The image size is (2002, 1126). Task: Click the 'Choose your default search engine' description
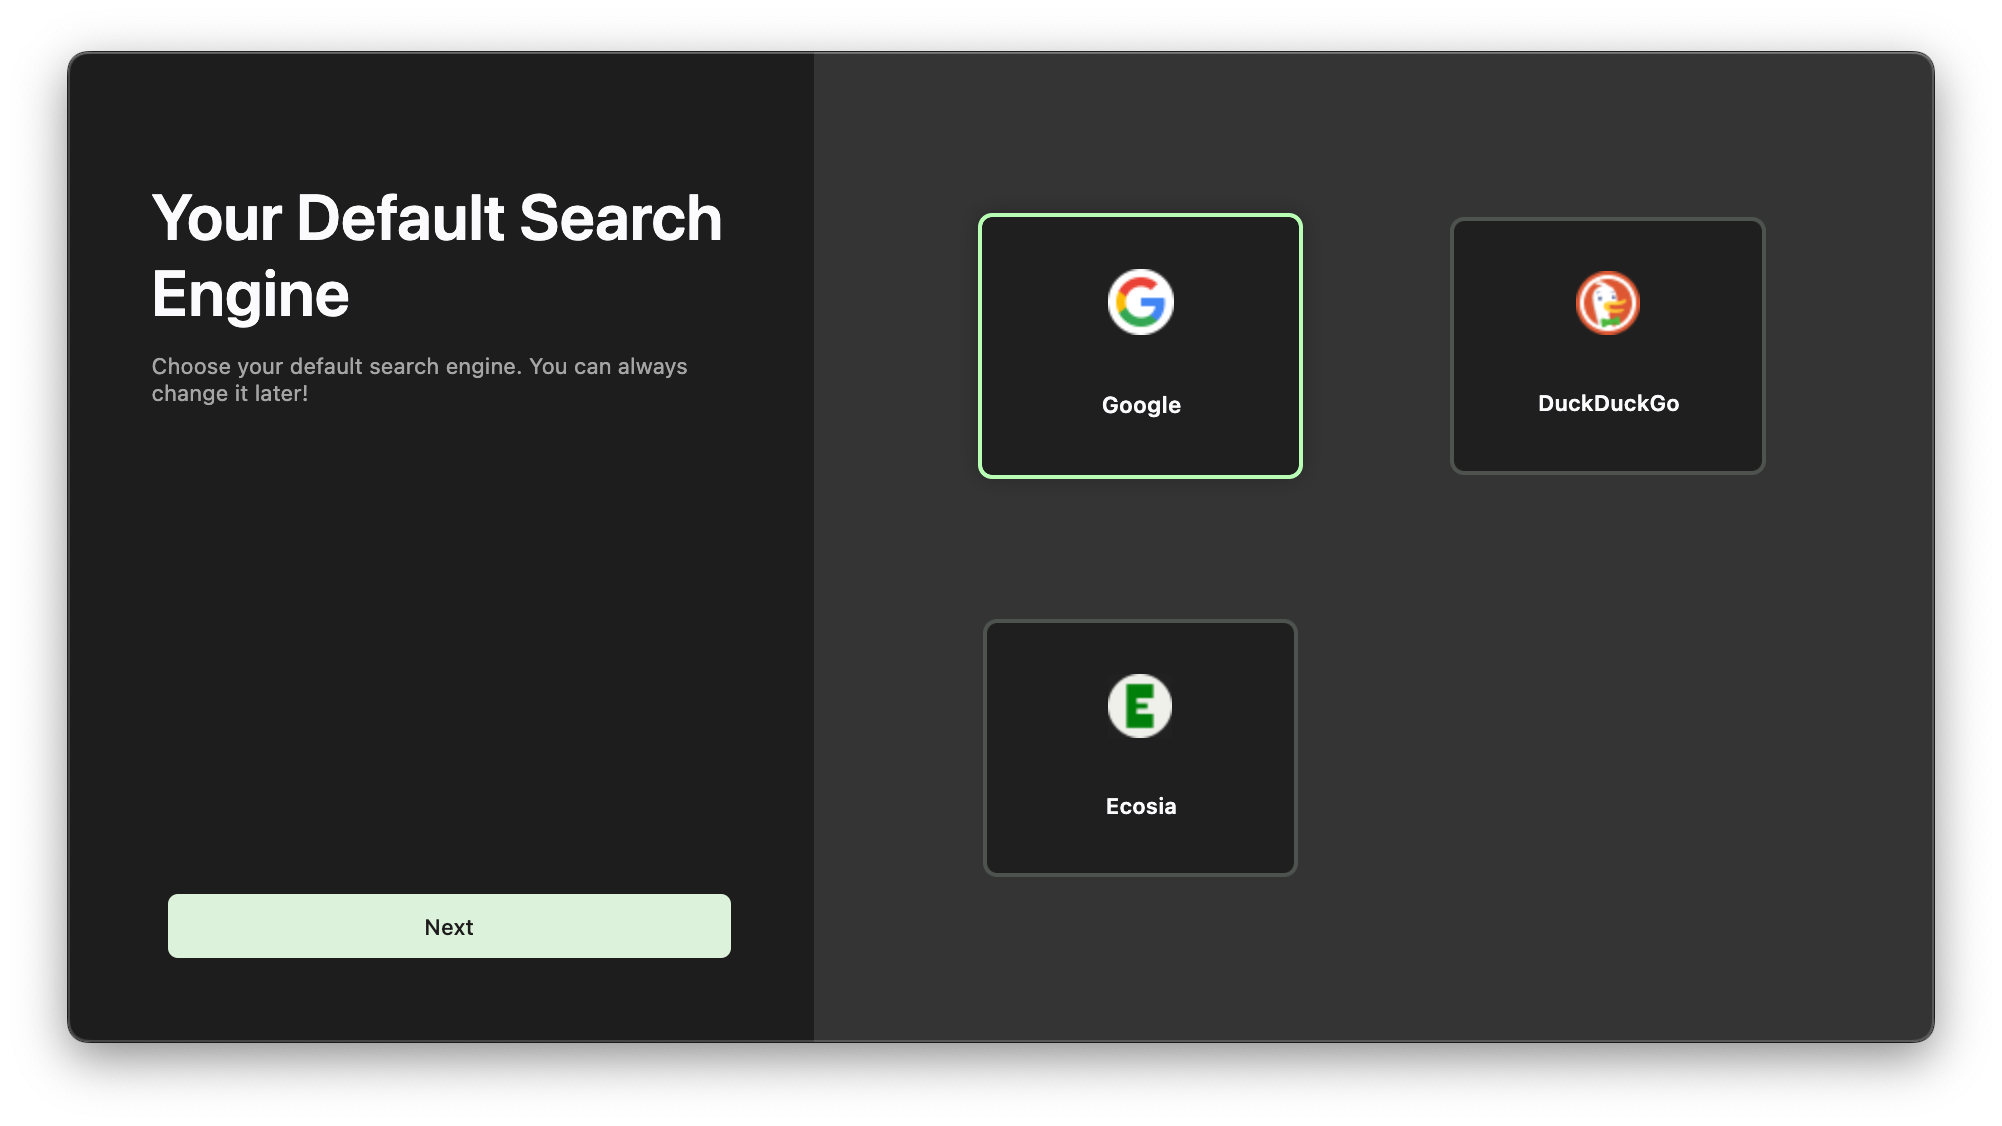point(419,380)
